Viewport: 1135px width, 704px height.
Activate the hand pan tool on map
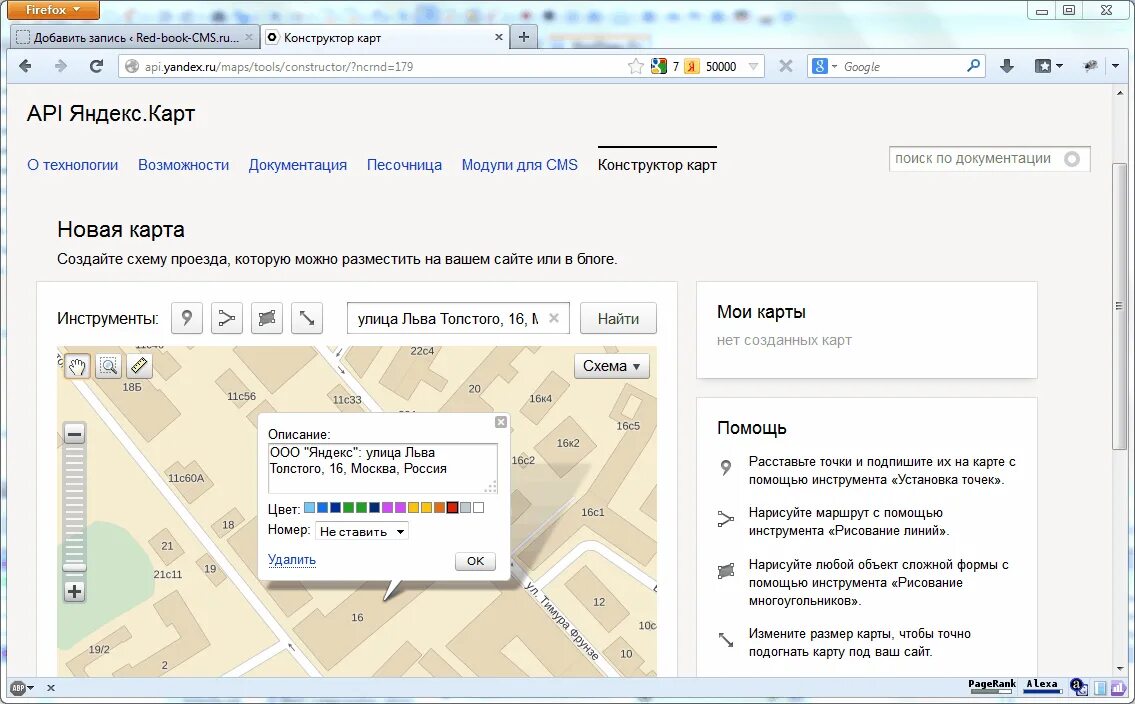[77, 366]
